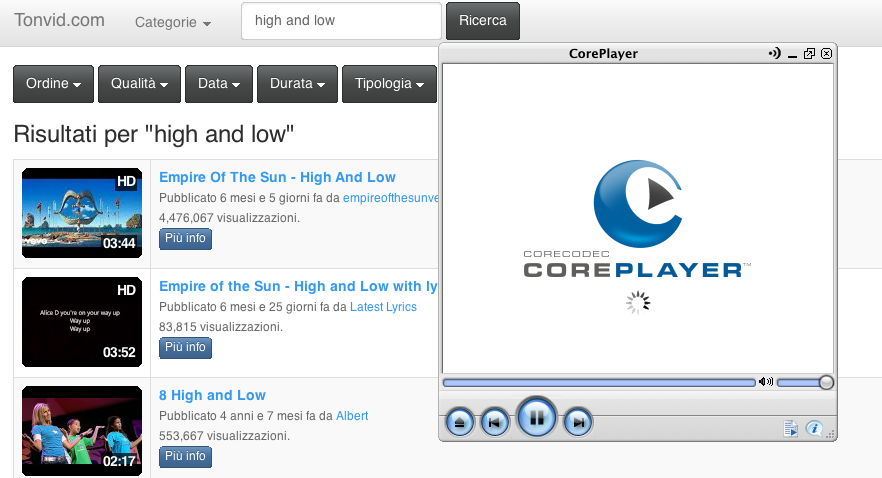
Task: Click the CorePlayer logo in video area
Action: (x=637, y=219)
